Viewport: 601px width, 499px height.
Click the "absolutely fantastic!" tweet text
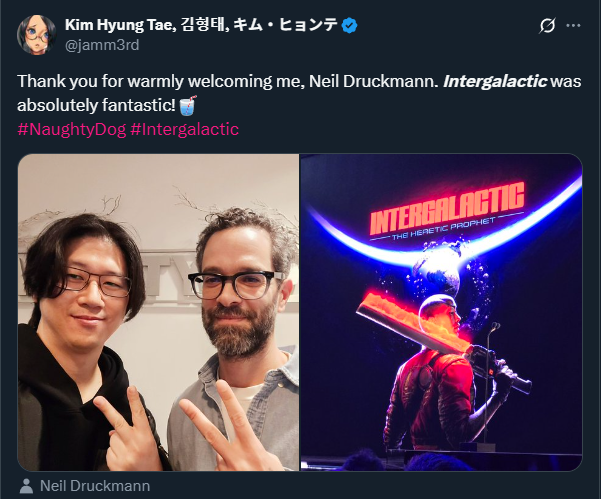tap(96, 105)
